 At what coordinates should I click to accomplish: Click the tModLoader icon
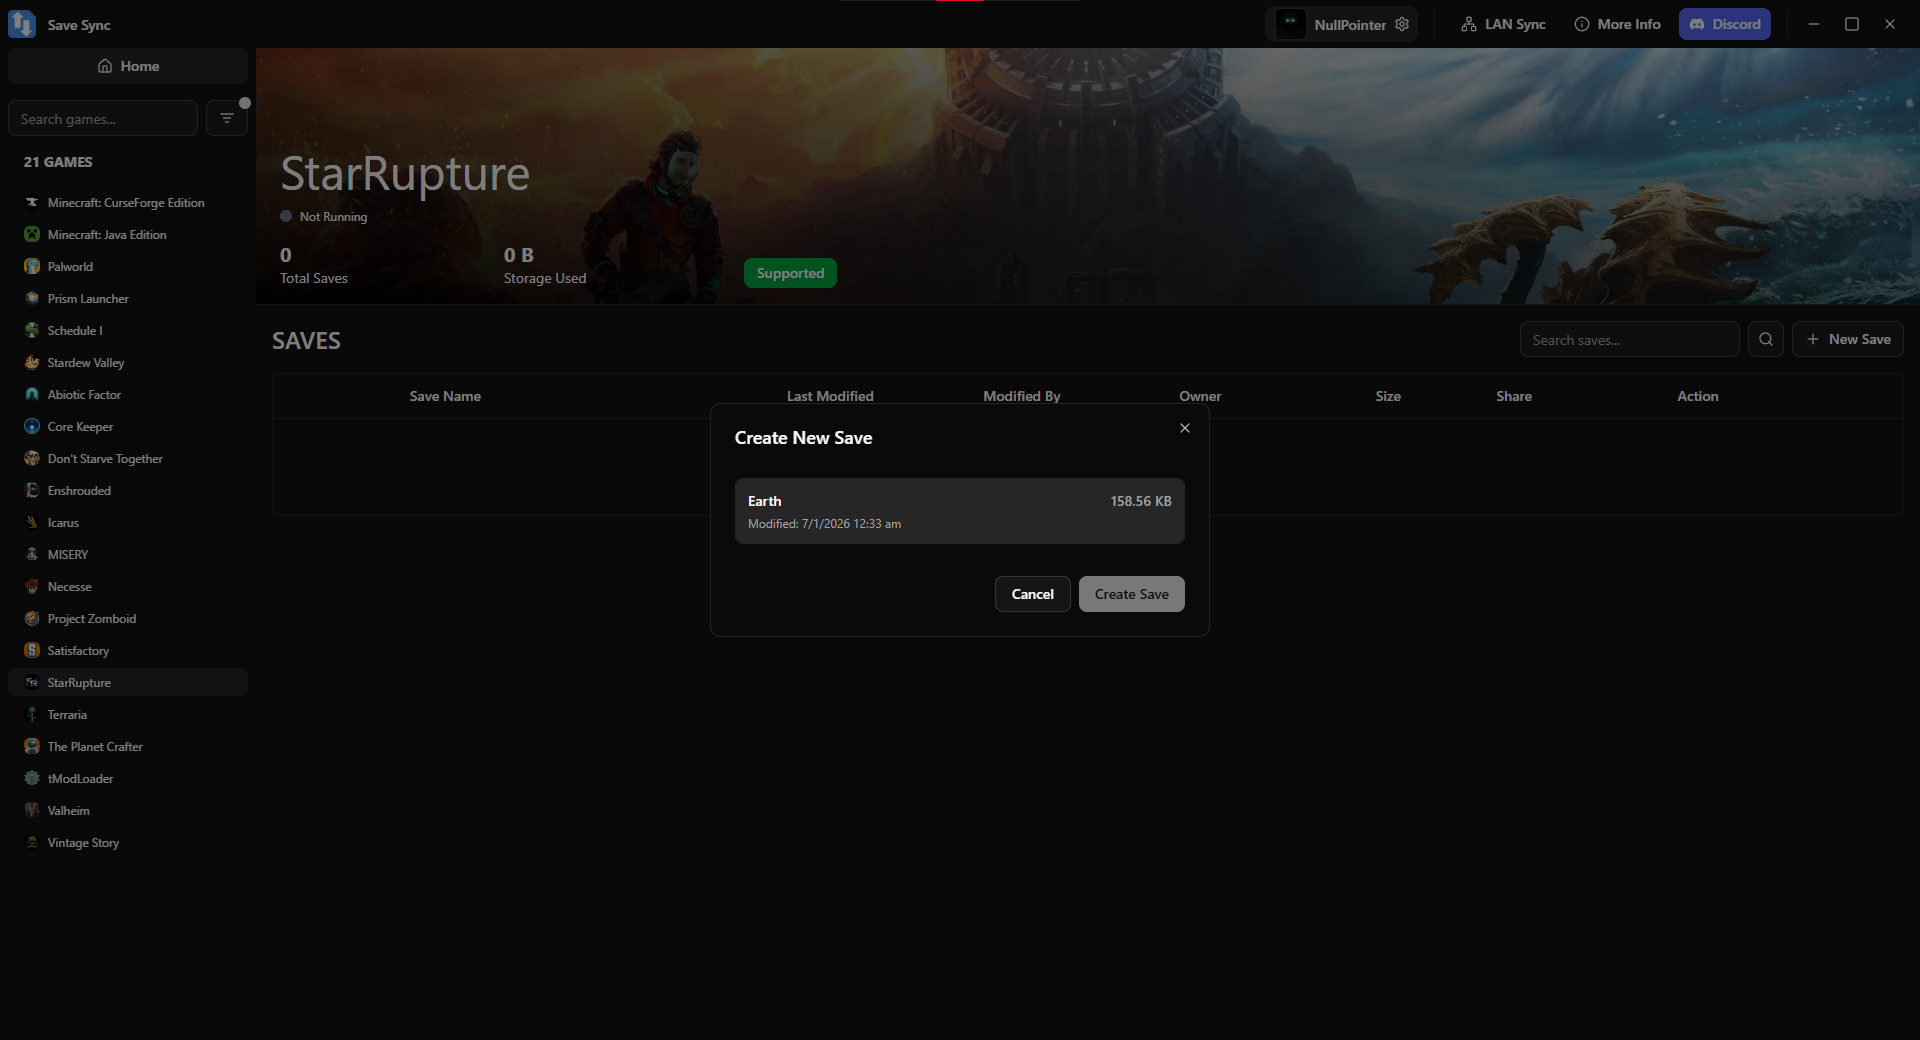click(x=32, y=778)
